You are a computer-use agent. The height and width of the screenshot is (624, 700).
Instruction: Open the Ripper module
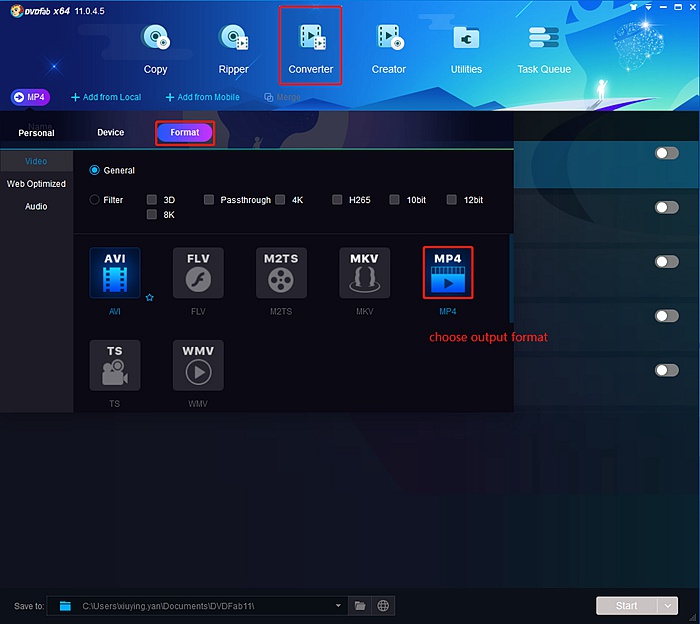click(x=233, y=49)
